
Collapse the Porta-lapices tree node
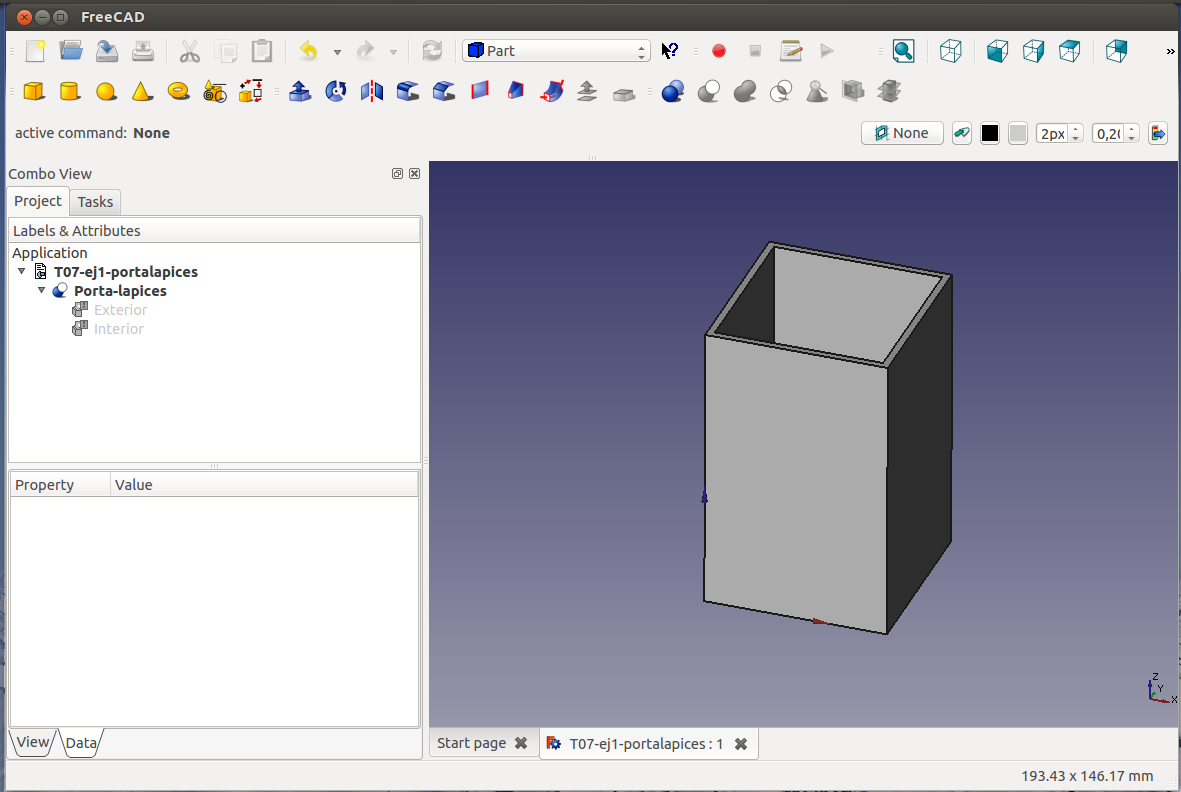[42, 291]
